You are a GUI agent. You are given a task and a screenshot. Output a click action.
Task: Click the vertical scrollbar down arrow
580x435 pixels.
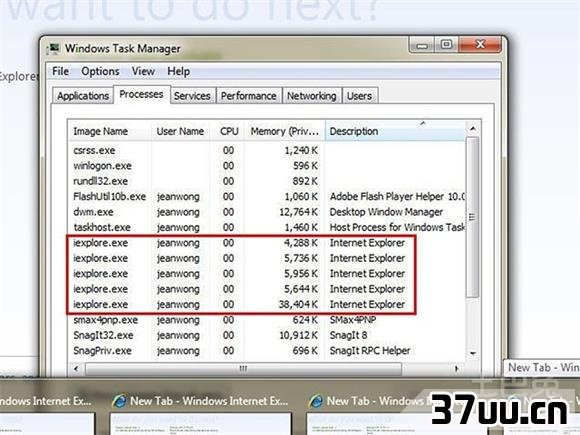click(473, 354)
